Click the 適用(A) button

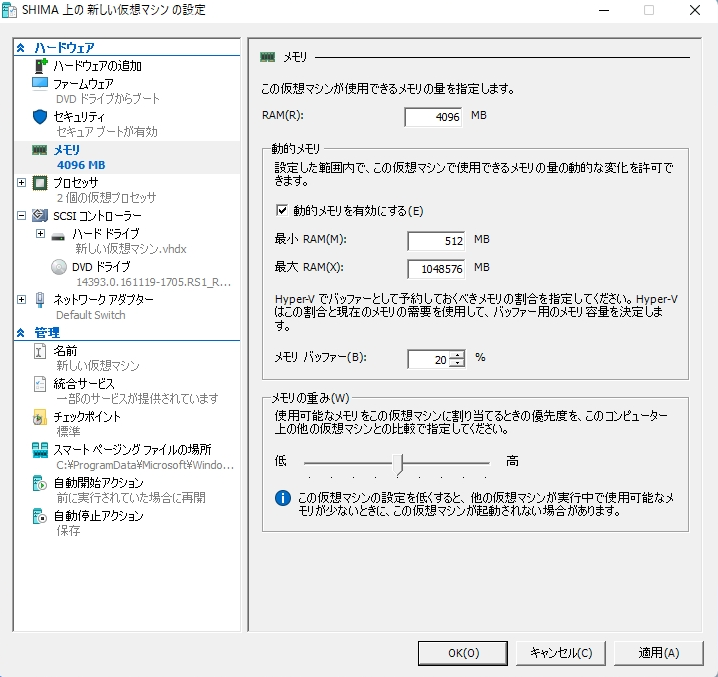tap(658, 653)
